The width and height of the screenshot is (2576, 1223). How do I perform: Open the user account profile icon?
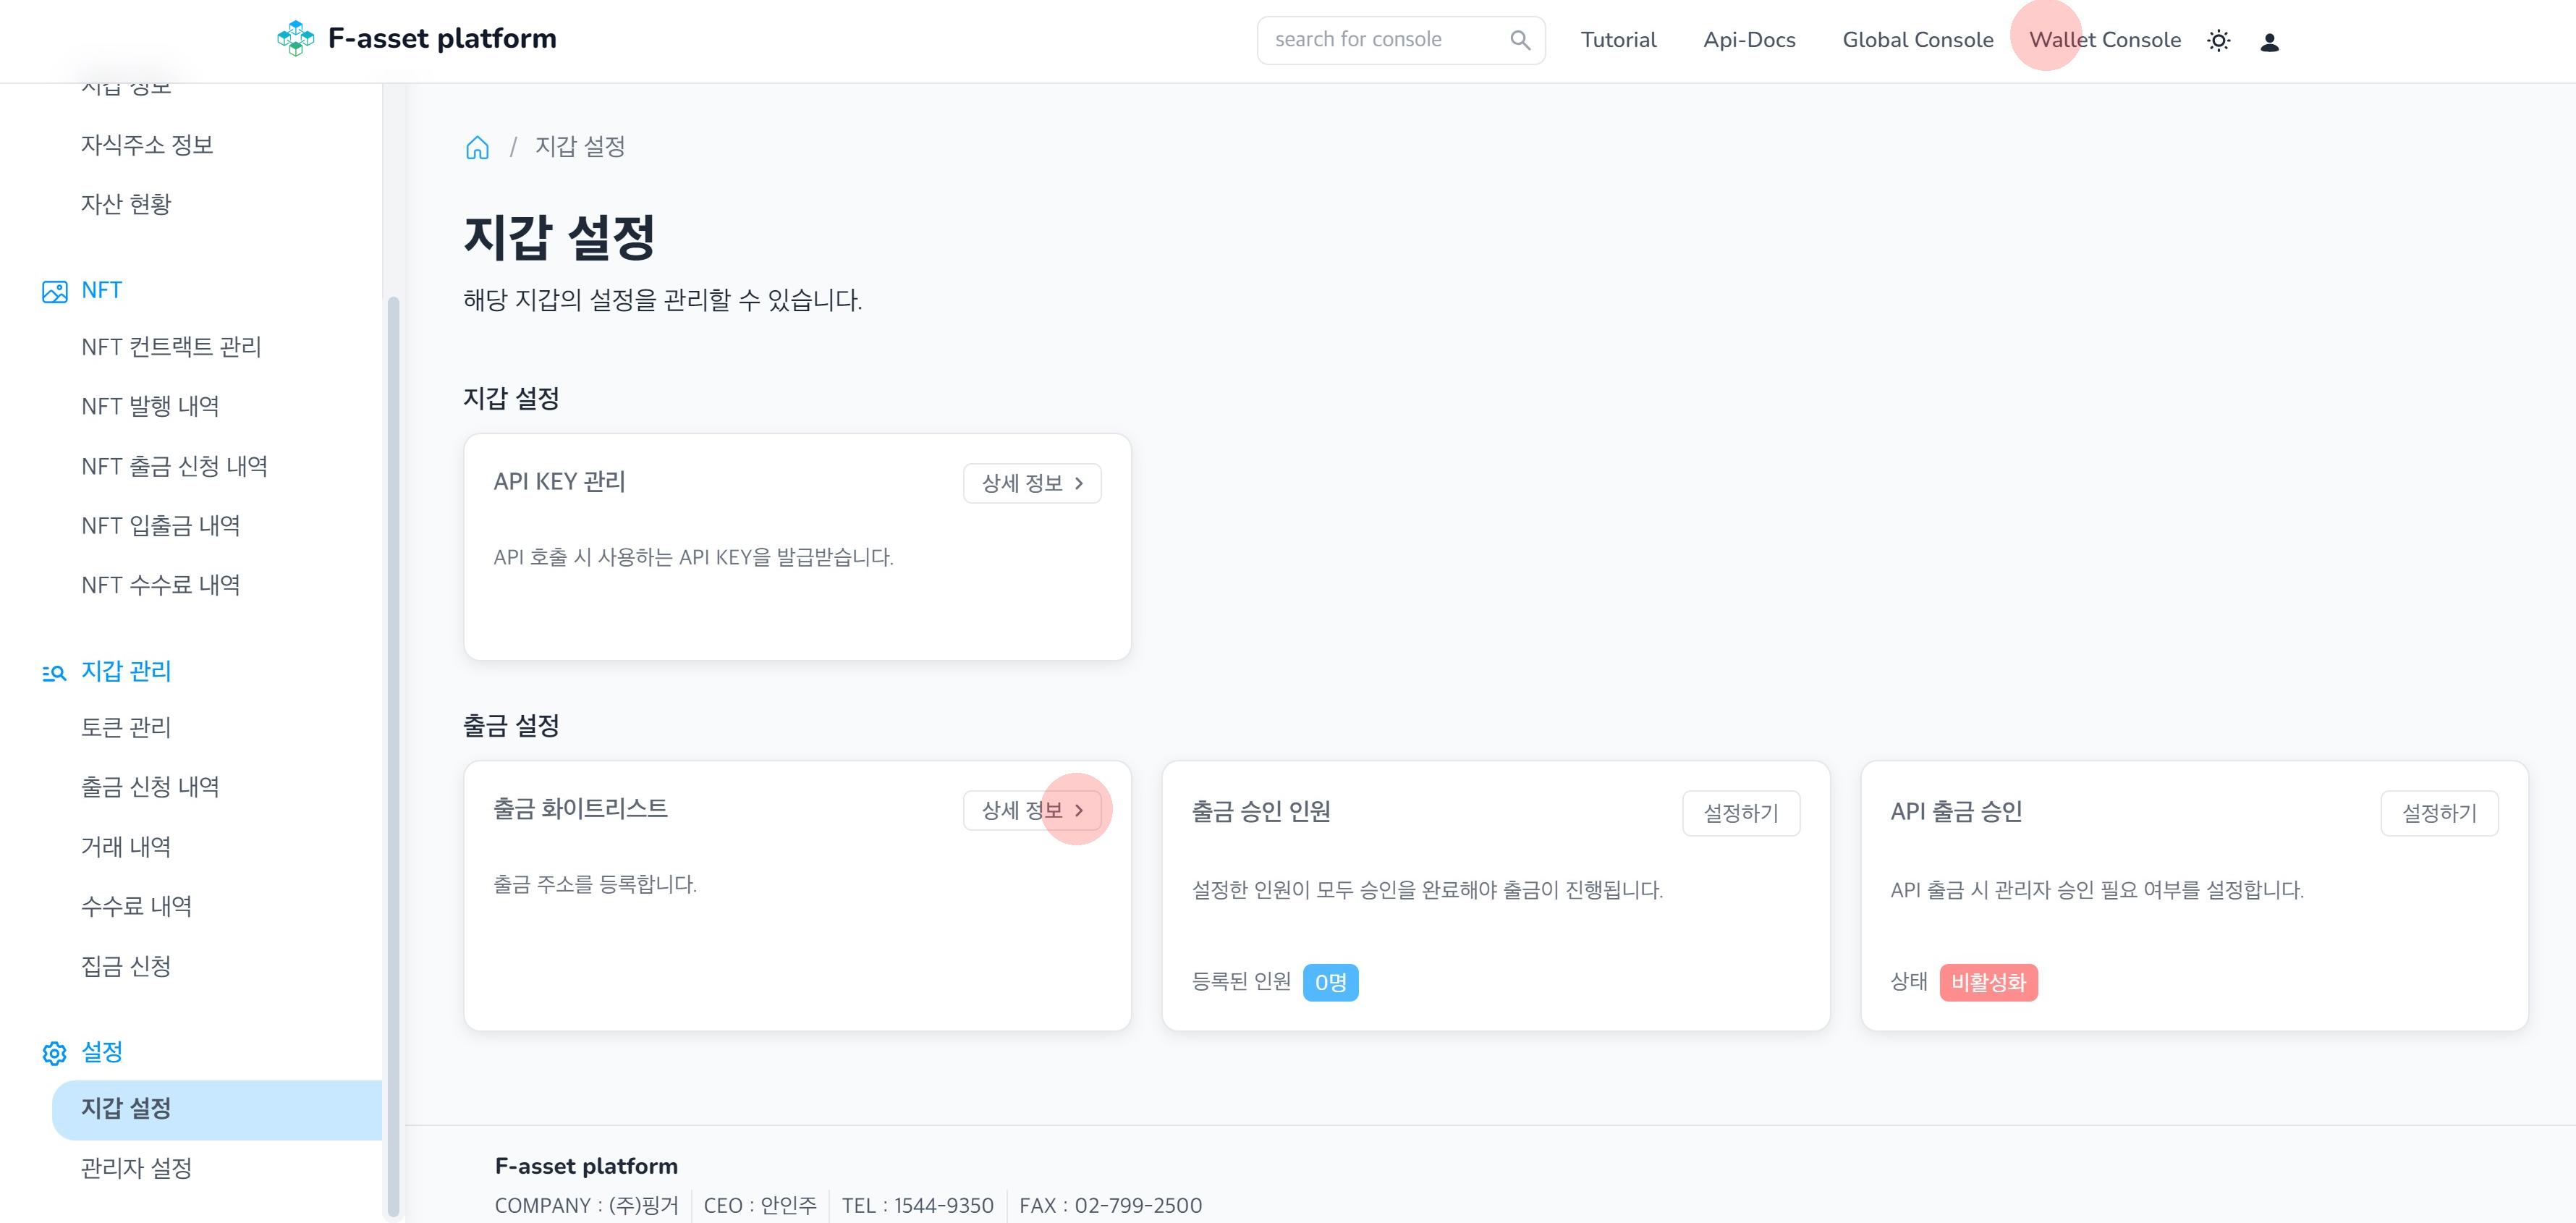point(2269,41)
